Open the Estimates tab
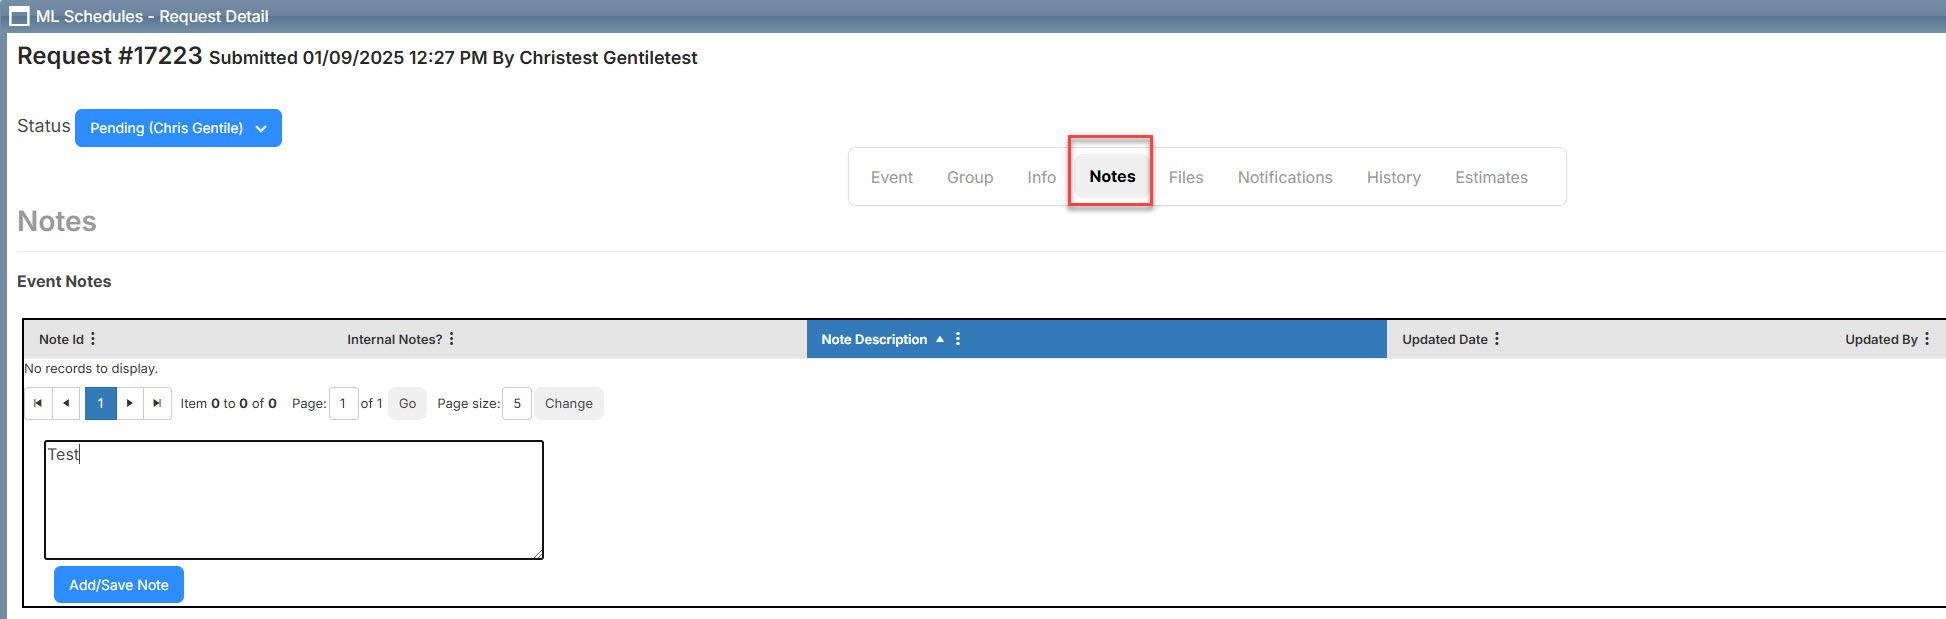Image resolution: width=1946 pixels, height=619 pixels. (x=1491, y=177)
